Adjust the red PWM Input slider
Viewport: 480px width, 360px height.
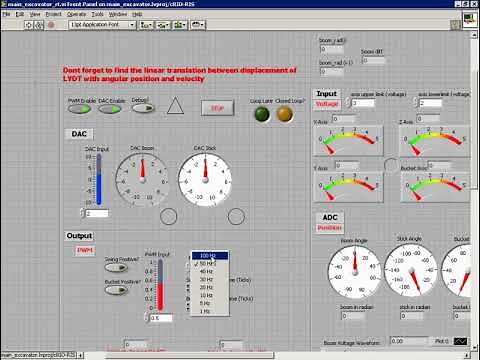point(160,285)
